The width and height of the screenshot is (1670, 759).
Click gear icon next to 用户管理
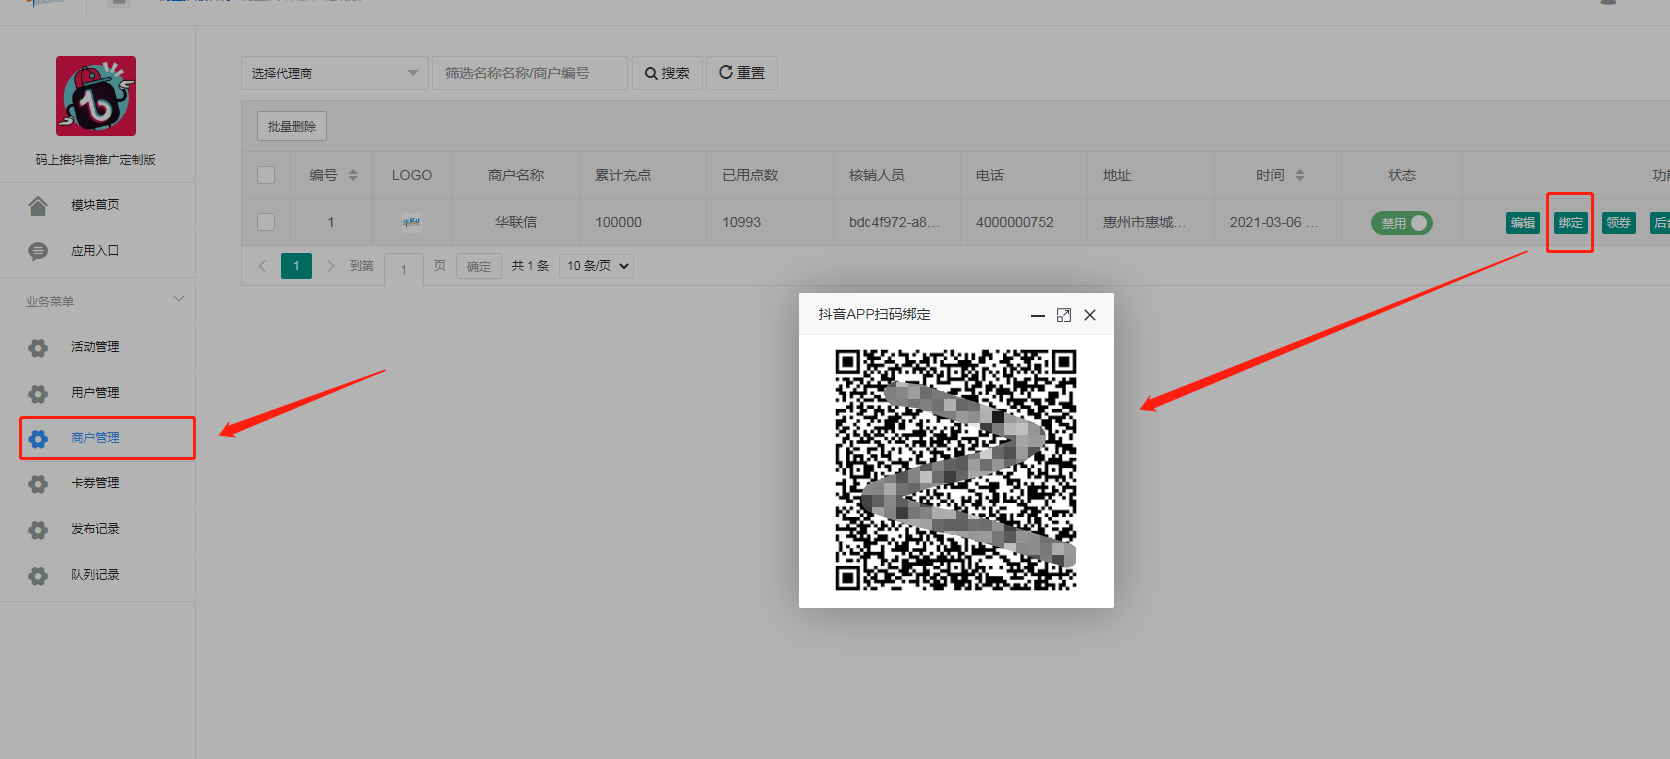click(x=38, y=393)
